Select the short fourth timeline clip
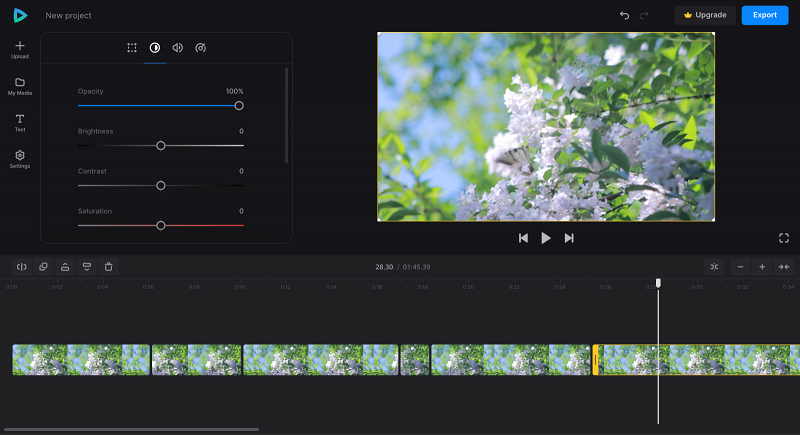This screenshot has width=800, height=435. [x=415, y=360]
